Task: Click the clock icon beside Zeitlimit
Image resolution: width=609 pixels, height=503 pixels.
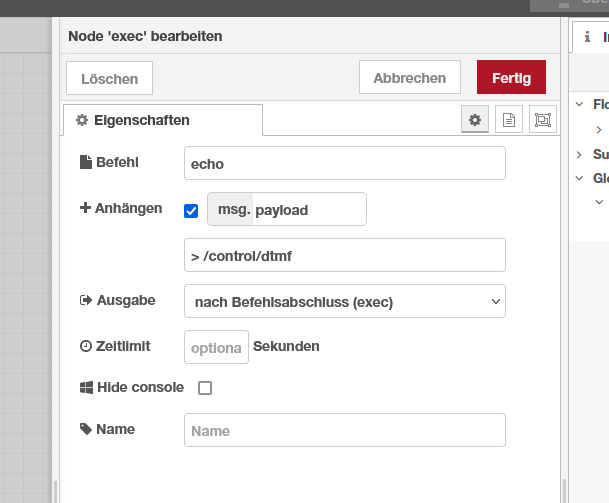Action: (x=85, y=347)
